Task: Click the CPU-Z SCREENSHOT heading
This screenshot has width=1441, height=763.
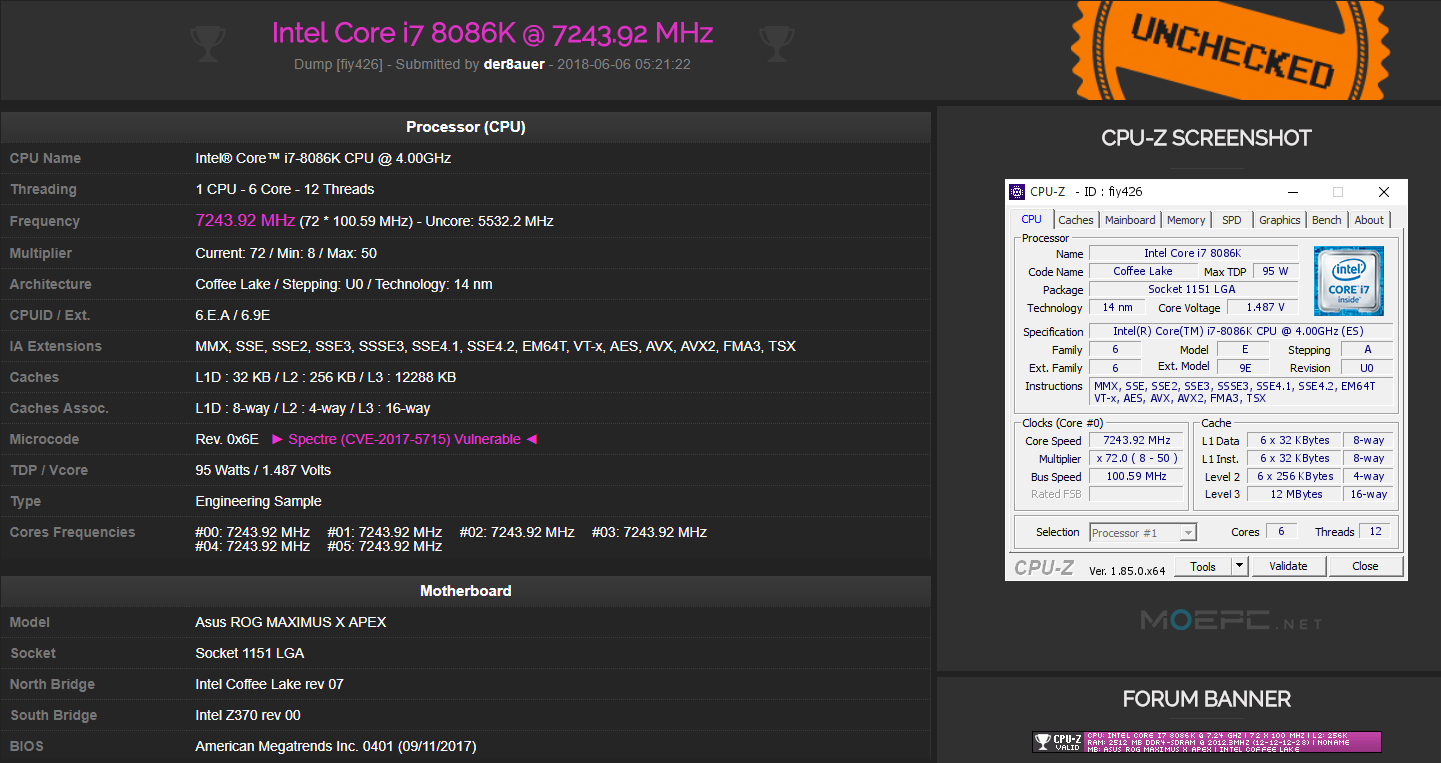Action: tap(1206, 138)
